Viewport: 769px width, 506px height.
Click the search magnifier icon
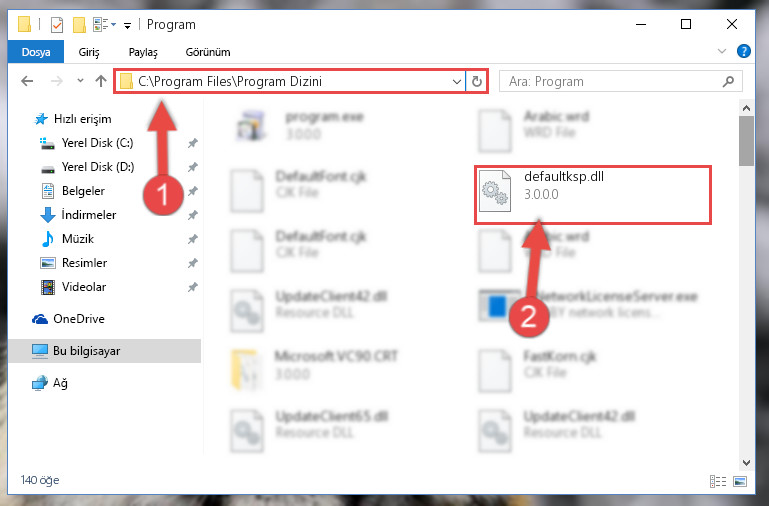[x=729, y=81]
